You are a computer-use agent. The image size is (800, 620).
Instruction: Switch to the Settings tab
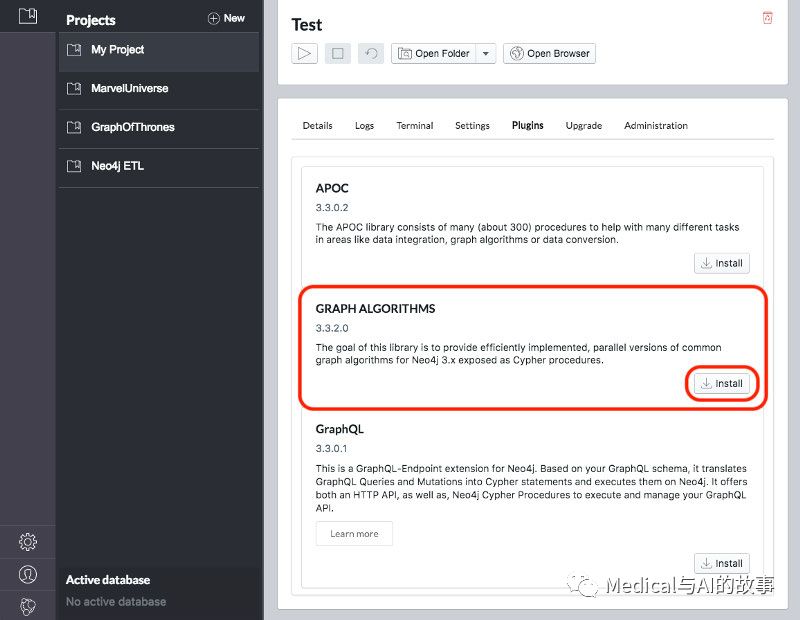pos(472,126)
